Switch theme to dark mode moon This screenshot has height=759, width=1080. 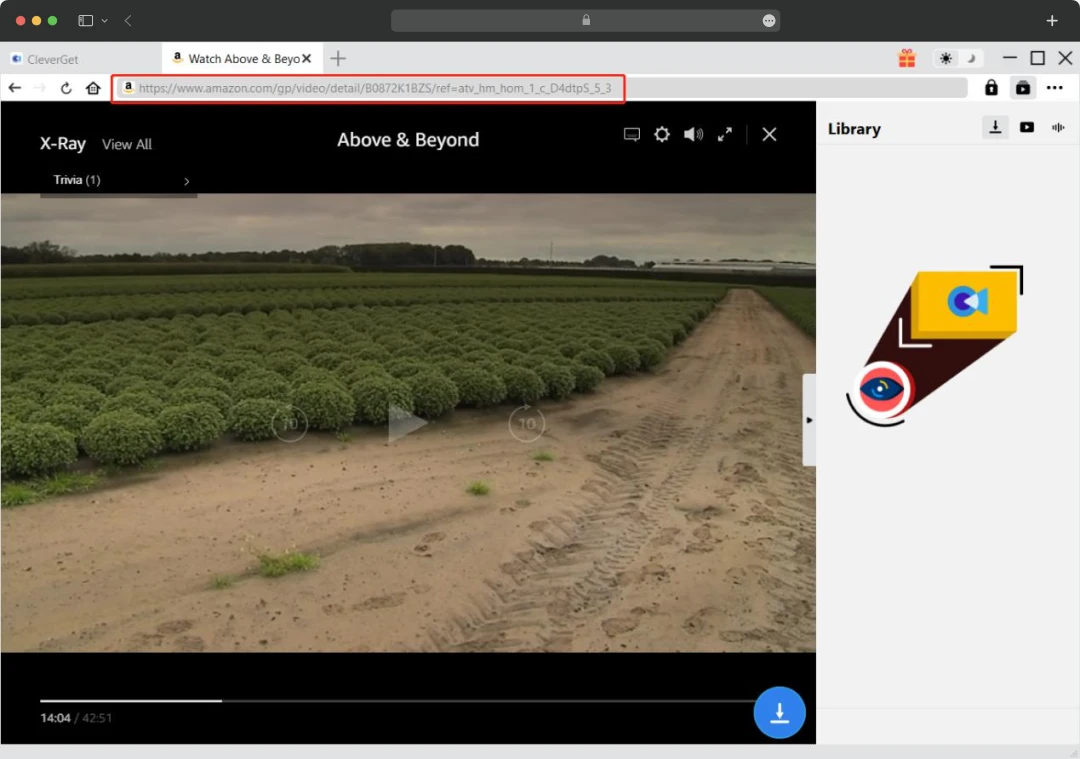[971, 58]
